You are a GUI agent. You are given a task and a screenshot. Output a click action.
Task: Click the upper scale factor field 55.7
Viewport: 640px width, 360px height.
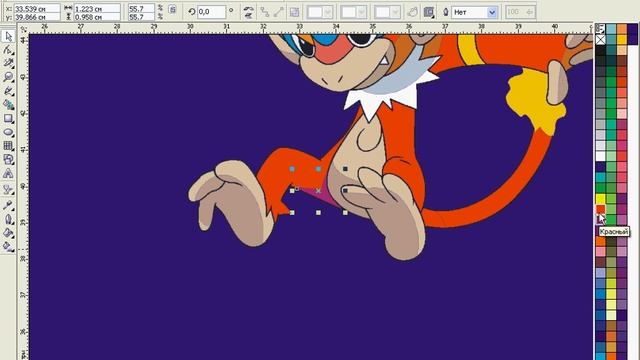click(x=141, y=9)
